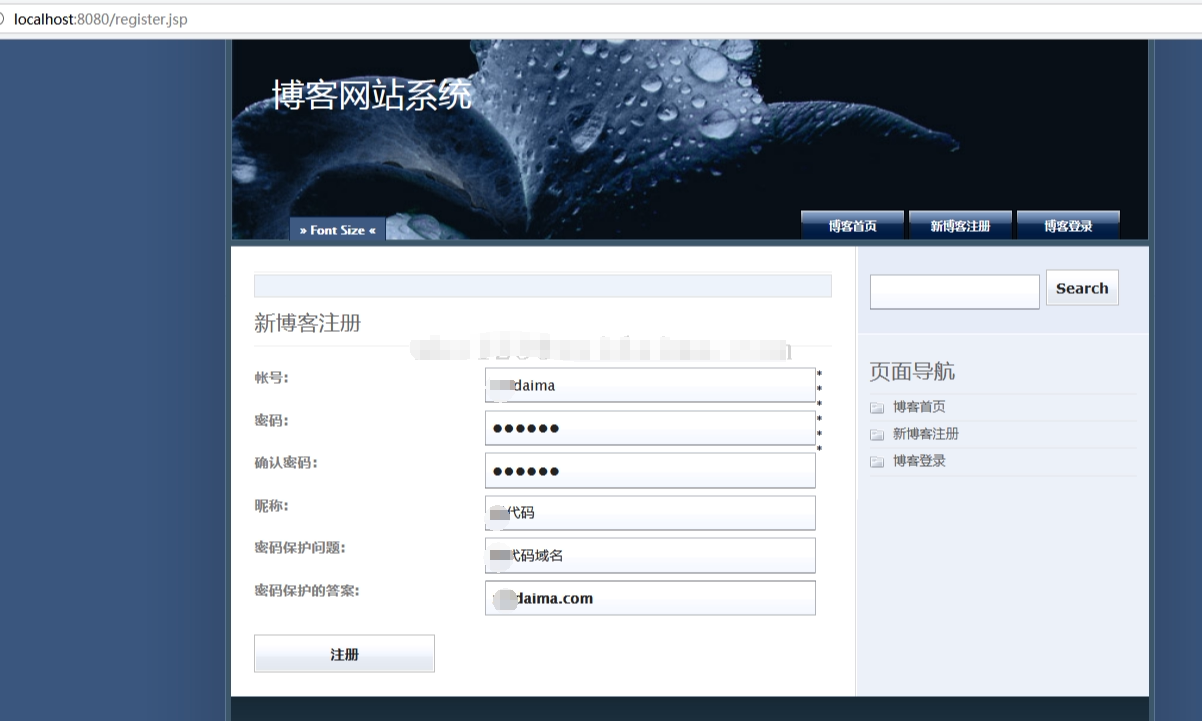Open the 新博客注册 tab in header
The width and height of the screenshot is (1202, 721).
tap(960, 225)
